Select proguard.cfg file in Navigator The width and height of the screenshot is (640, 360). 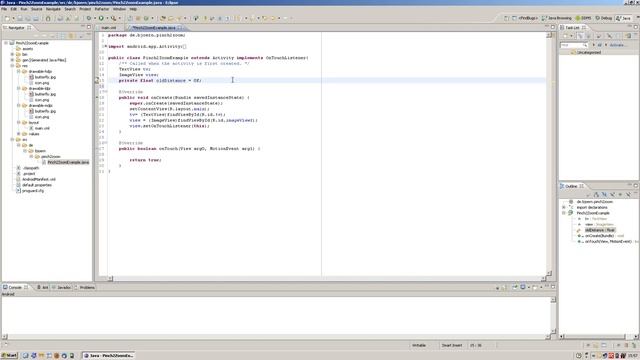tap(33, 191)
